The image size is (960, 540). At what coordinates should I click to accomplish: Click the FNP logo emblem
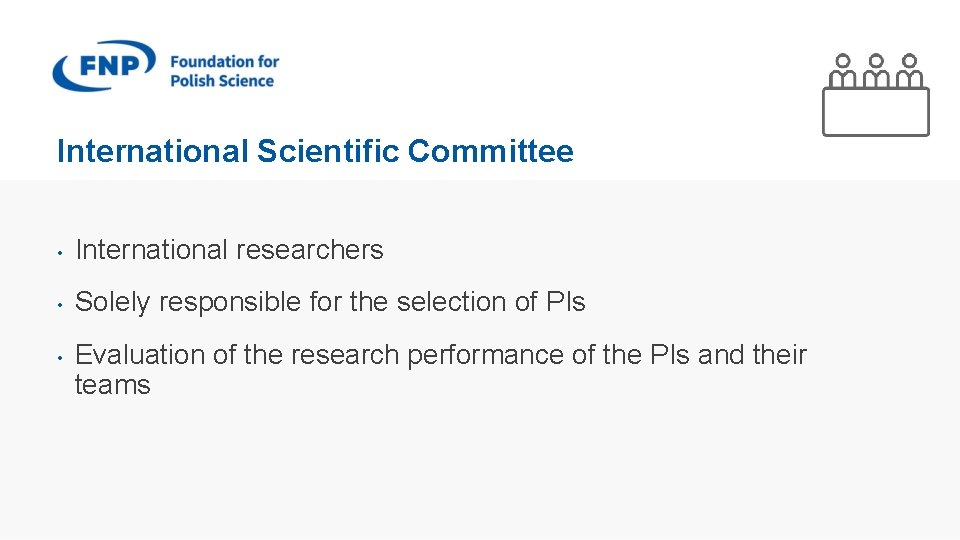104,67
